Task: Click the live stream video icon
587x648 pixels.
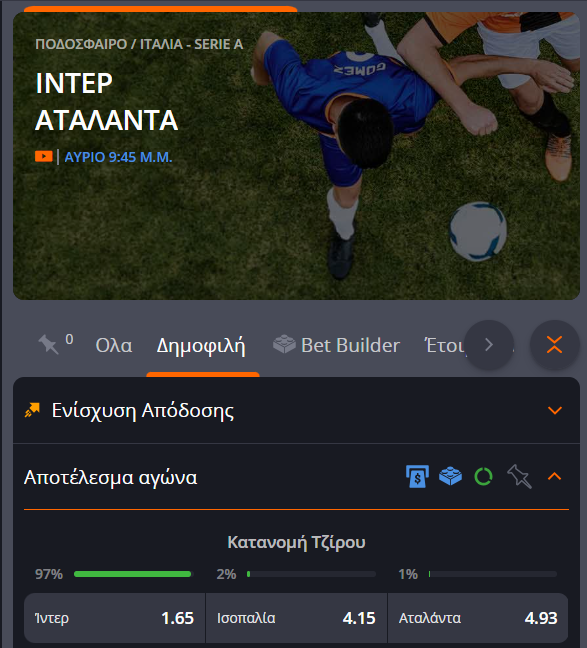Action: click(44, 157)
